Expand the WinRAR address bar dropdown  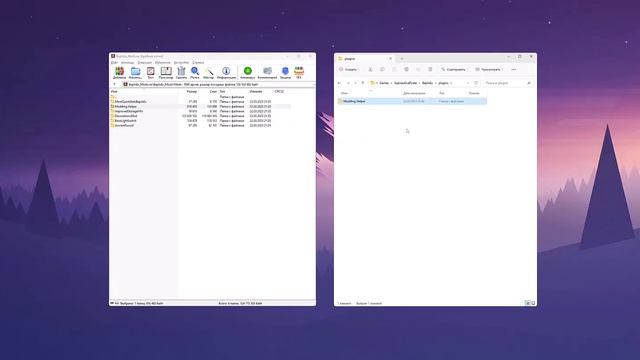[313, 84]
